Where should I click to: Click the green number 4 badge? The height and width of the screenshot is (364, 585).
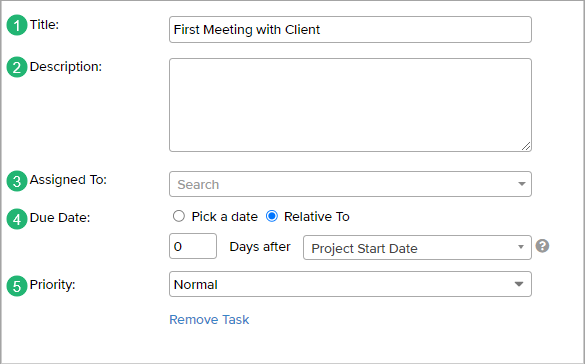pos(17,219)
